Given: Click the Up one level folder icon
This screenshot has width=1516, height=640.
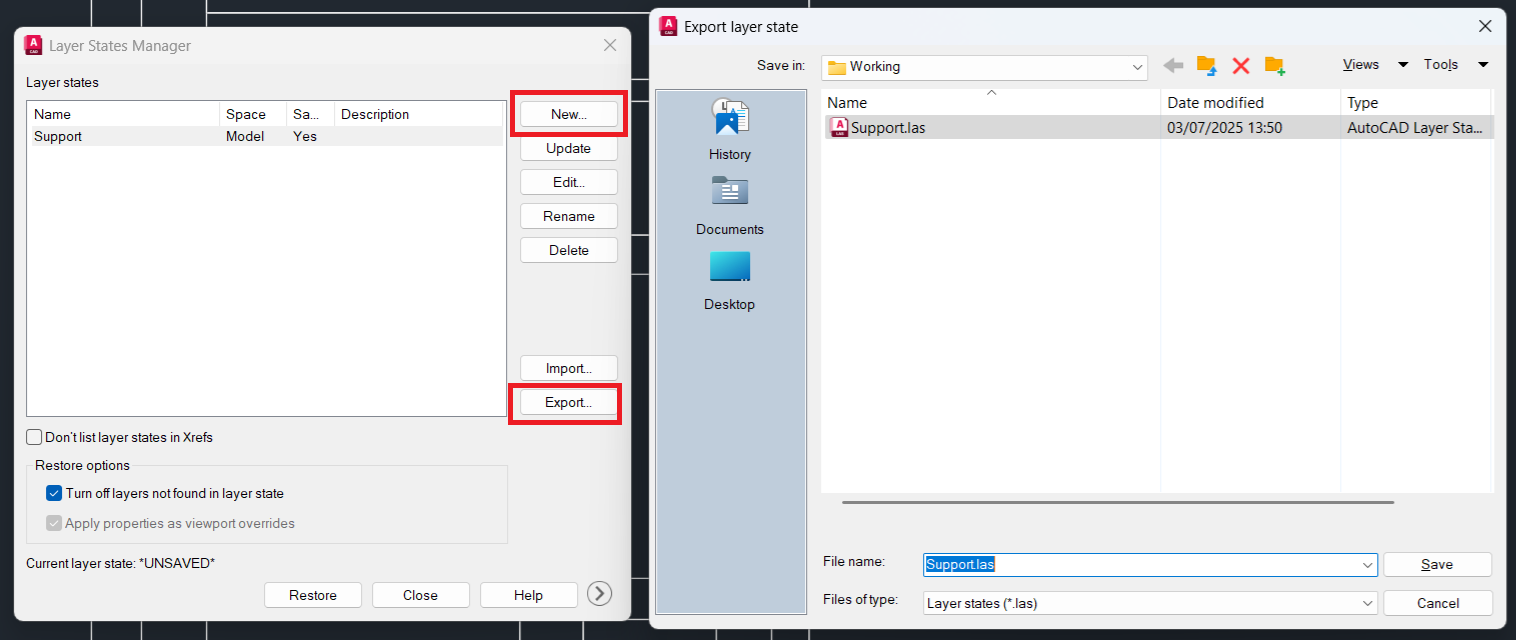Looking at the screenshot, I should pyautogui.click(x=1207, y=65).
